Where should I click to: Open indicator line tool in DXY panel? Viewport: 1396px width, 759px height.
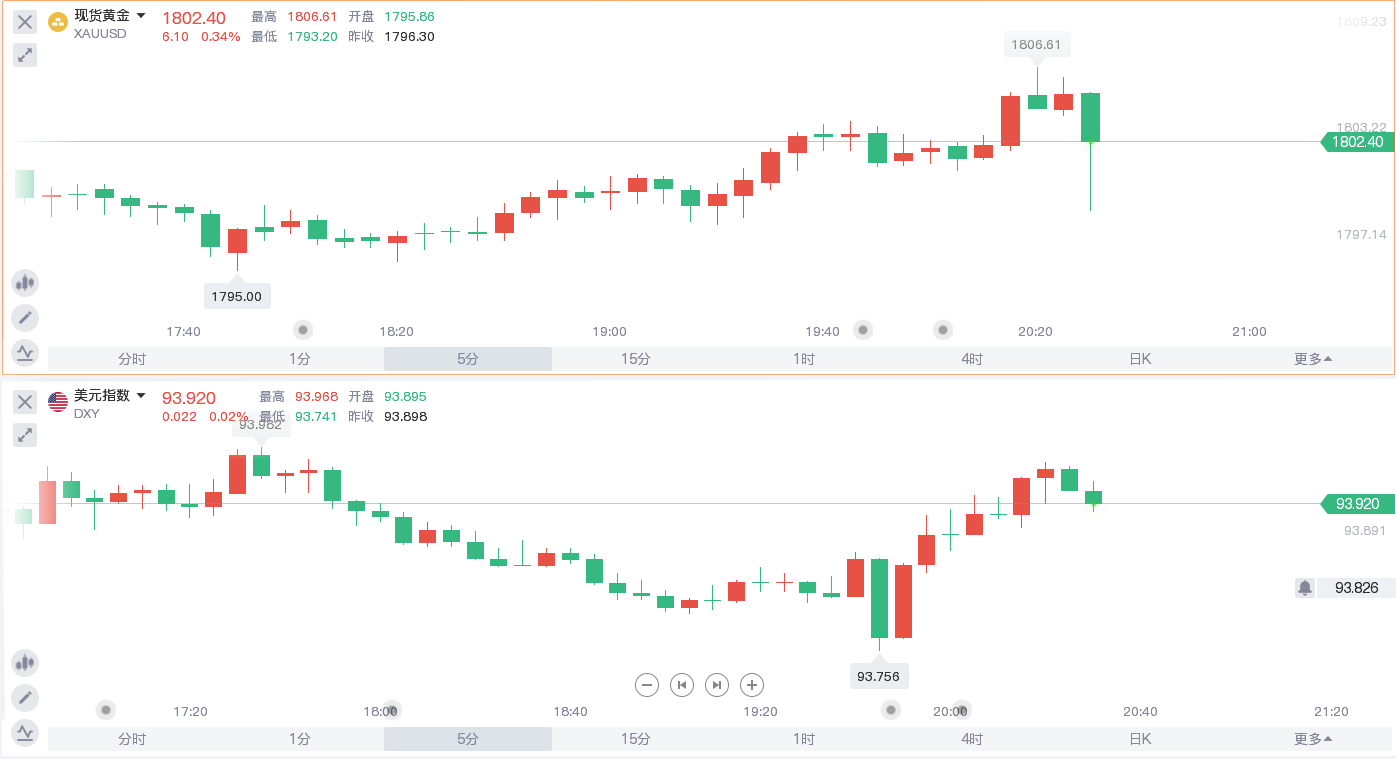(x=25, y=732)
